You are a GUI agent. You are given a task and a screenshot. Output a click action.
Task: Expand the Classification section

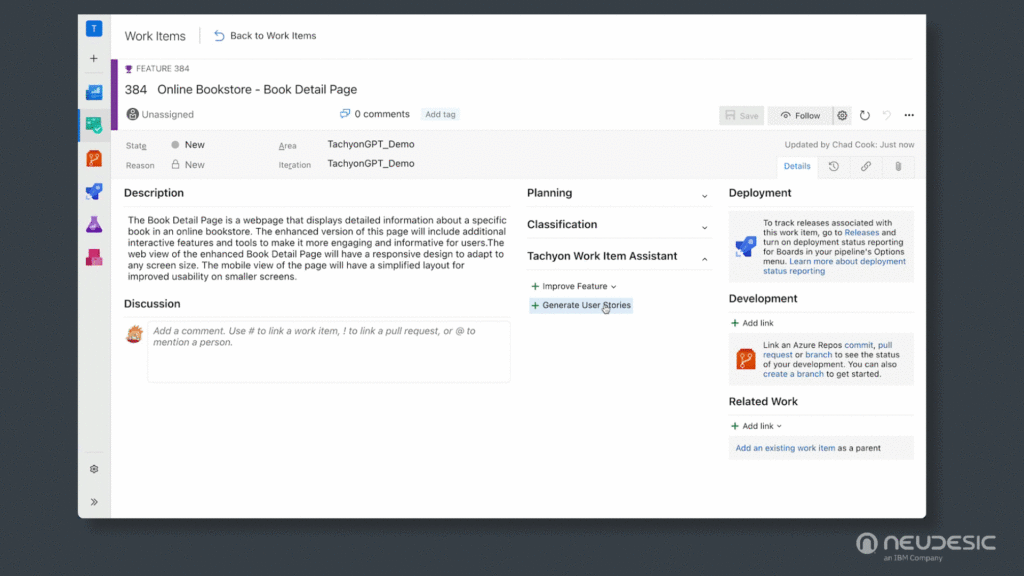[x=704, y=227]
